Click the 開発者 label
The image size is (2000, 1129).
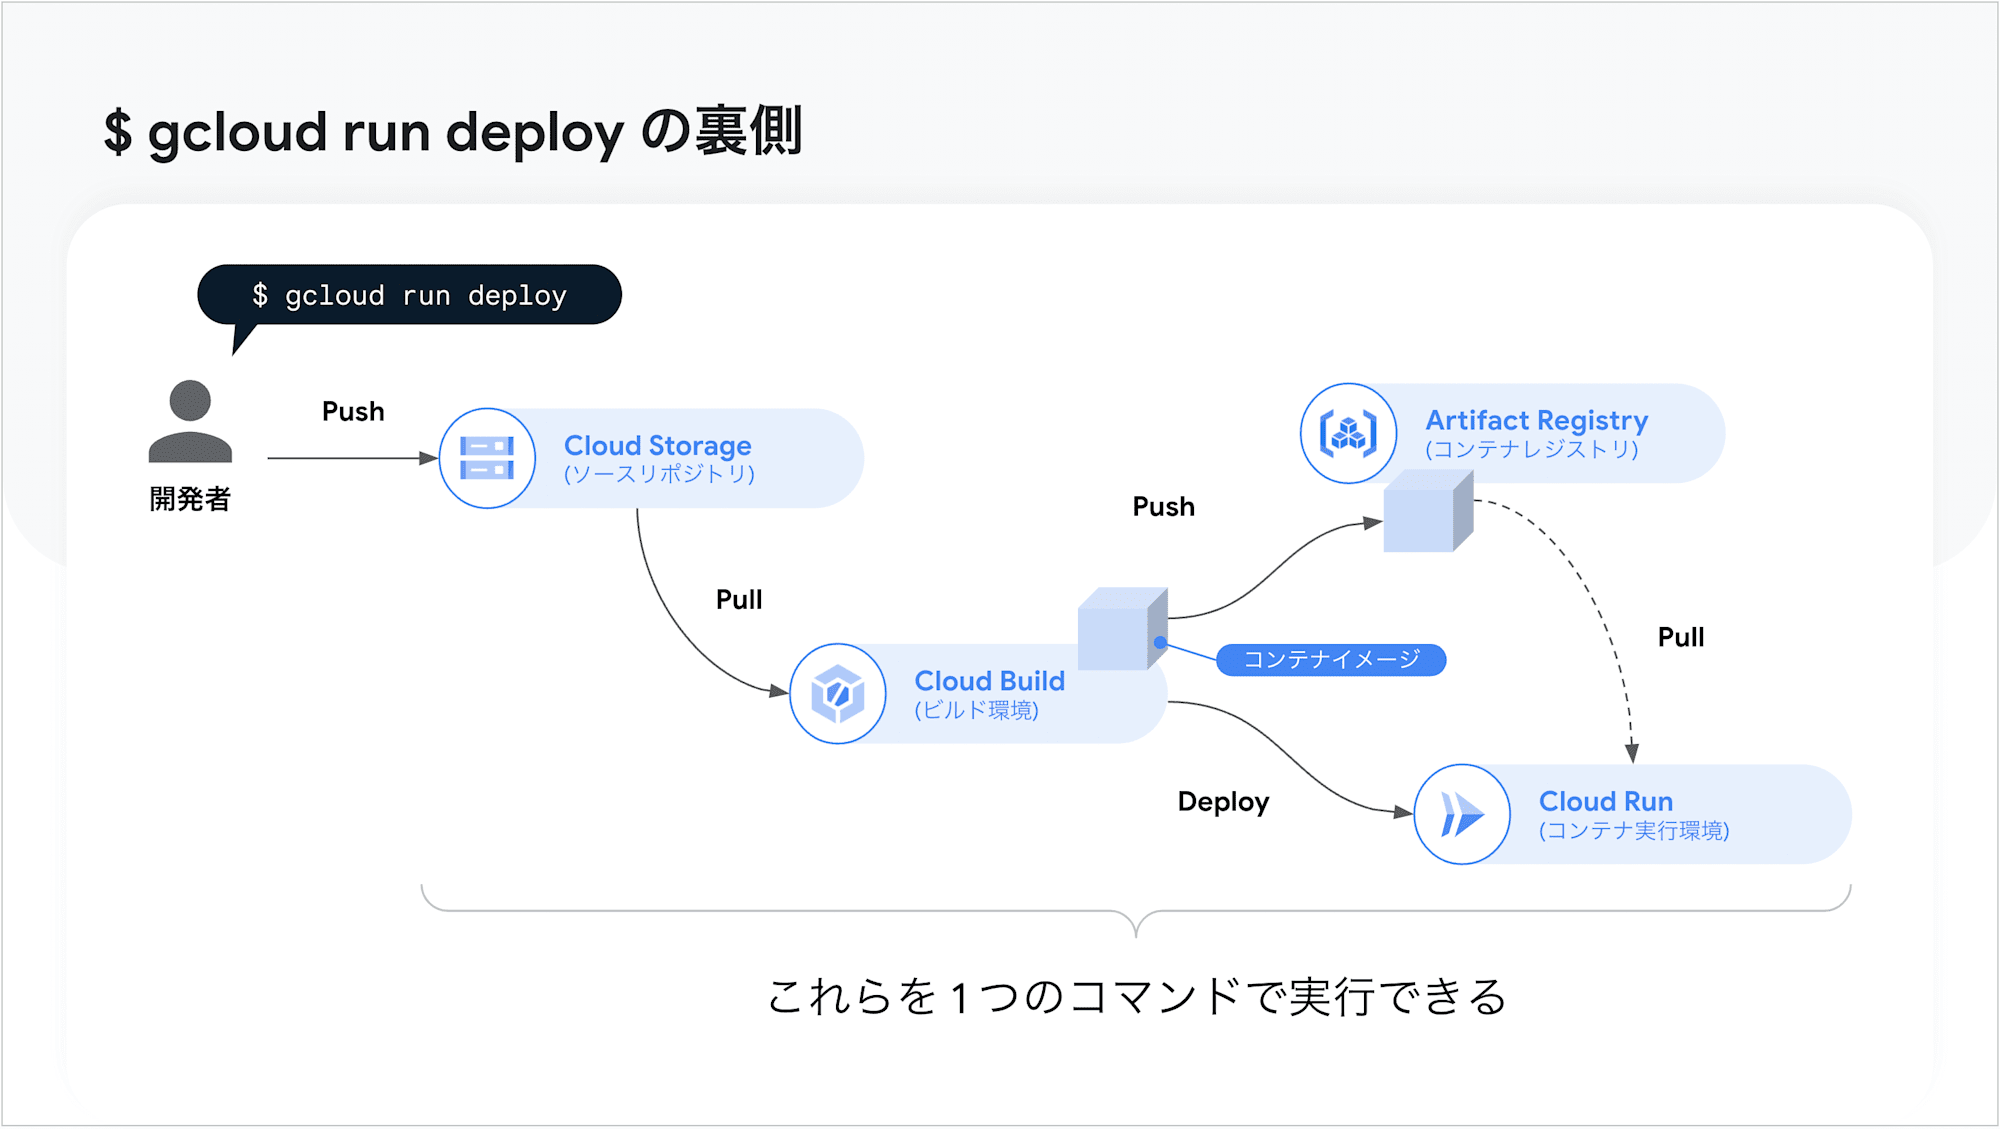pos(190,498)
